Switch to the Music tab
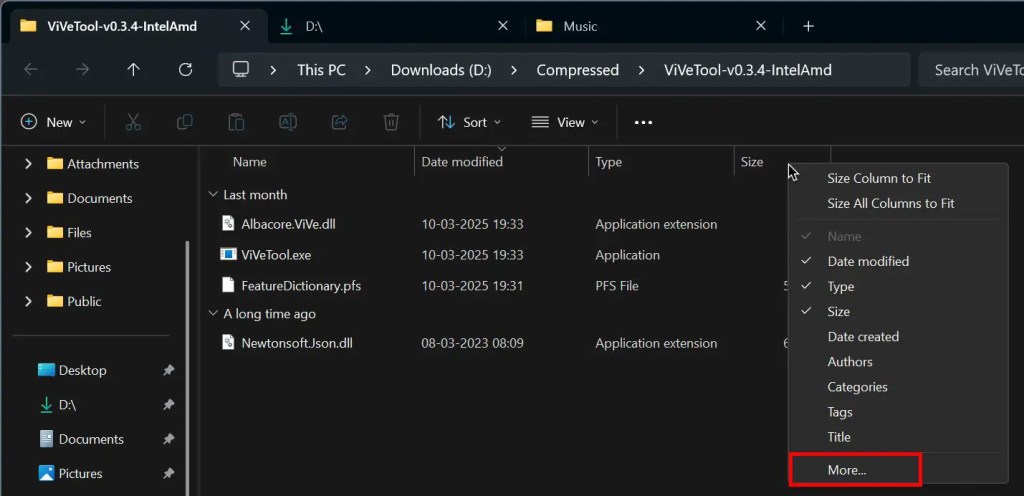 tap(651, 26)
